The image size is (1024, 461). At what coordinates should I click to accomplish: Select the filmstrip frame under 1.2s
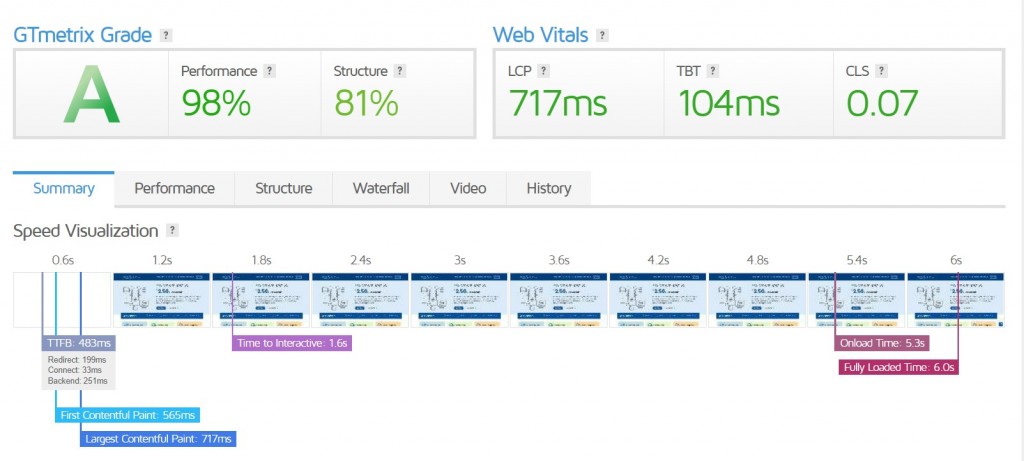pyautogui.click(x=161, y=300)
